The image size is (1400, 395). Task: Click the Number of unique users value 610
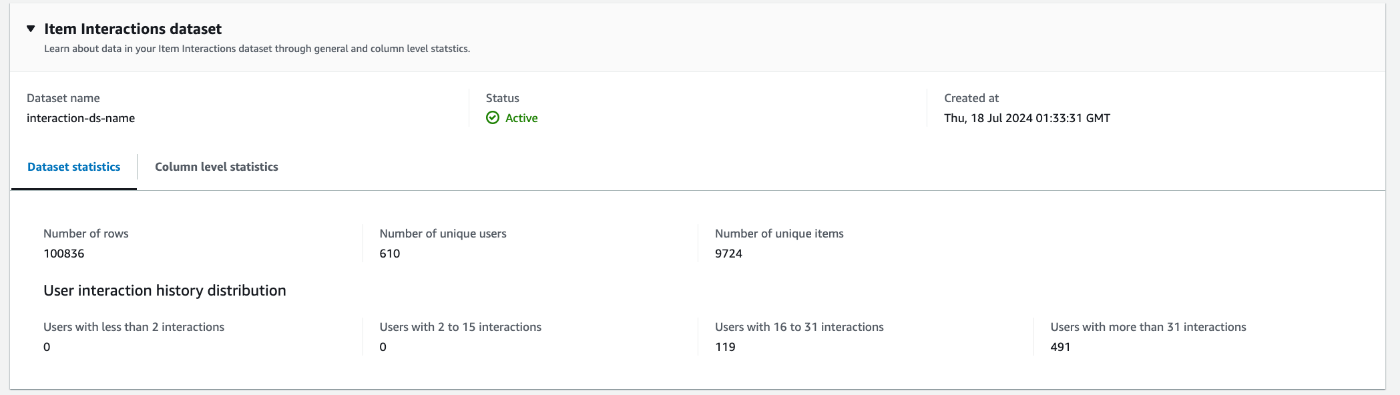390,253
